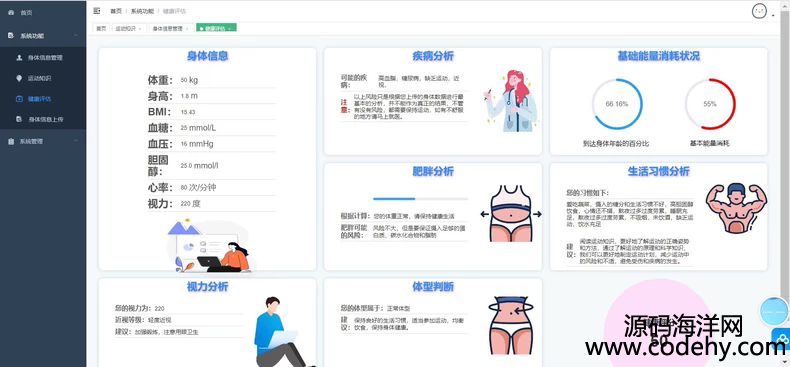This screenshot has width=790, height=367.
Task: Click the round light-blue floating button
Action: pyautogui.click(x=773, y=312)
